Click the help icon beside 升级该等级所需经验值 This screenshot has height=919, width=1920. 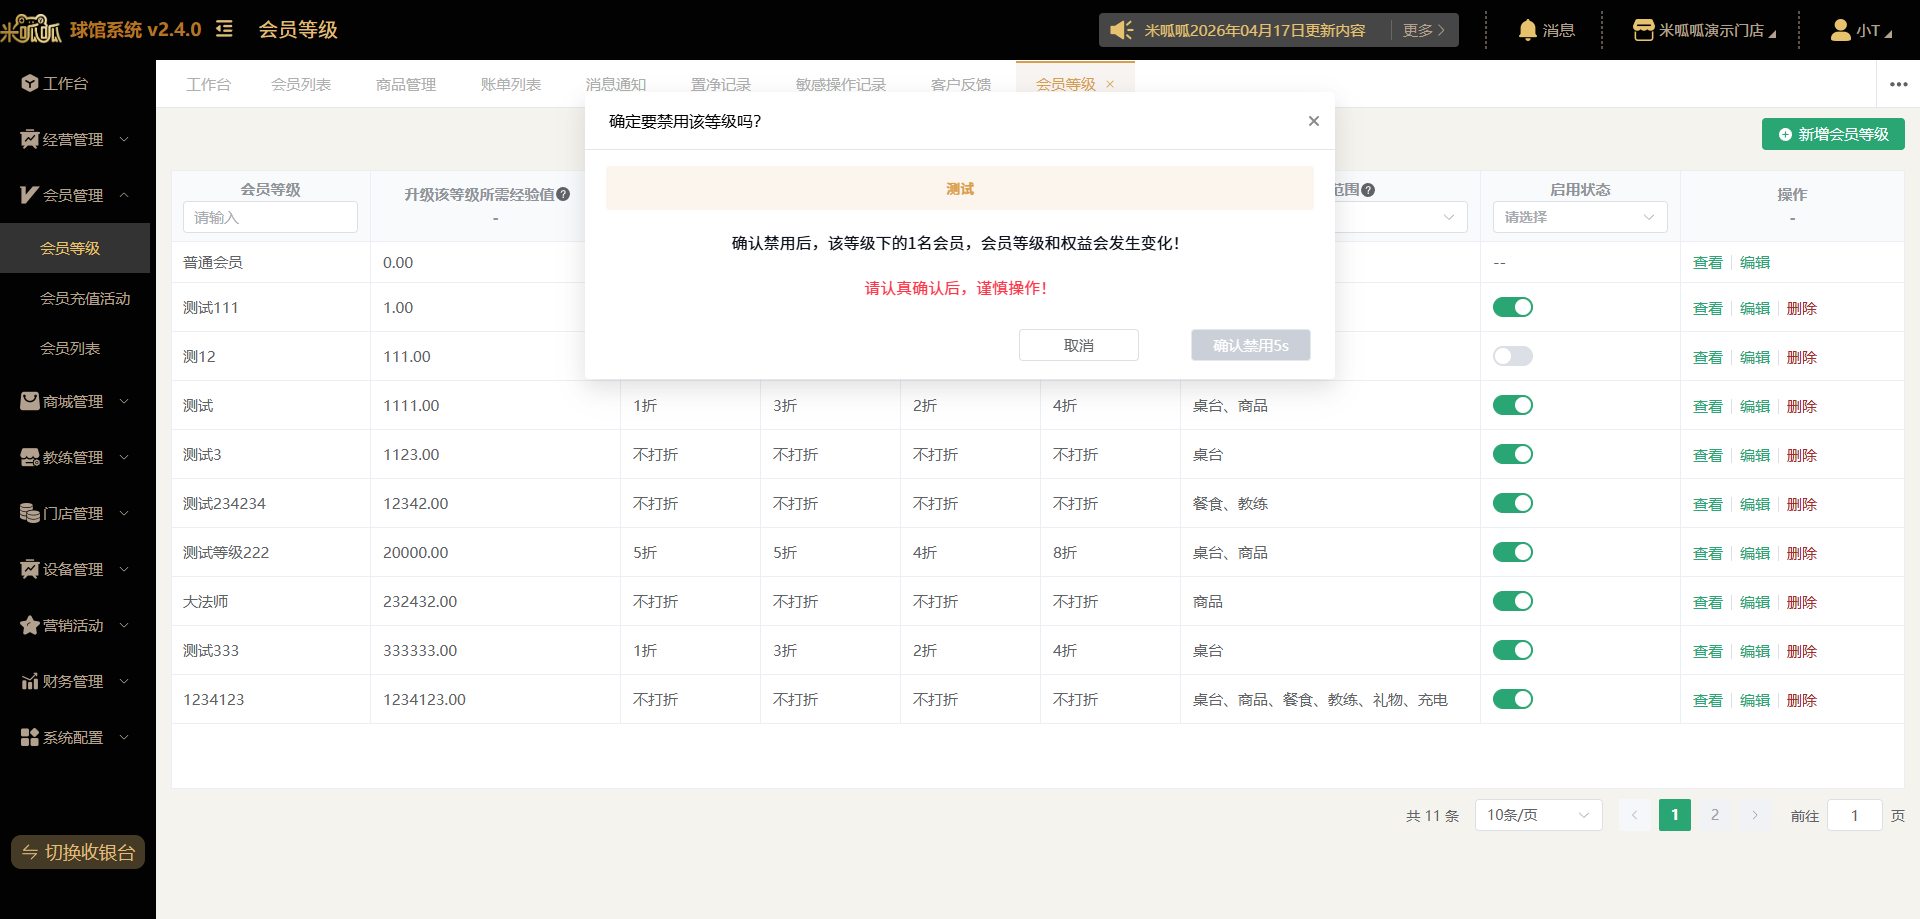(563, 194)
